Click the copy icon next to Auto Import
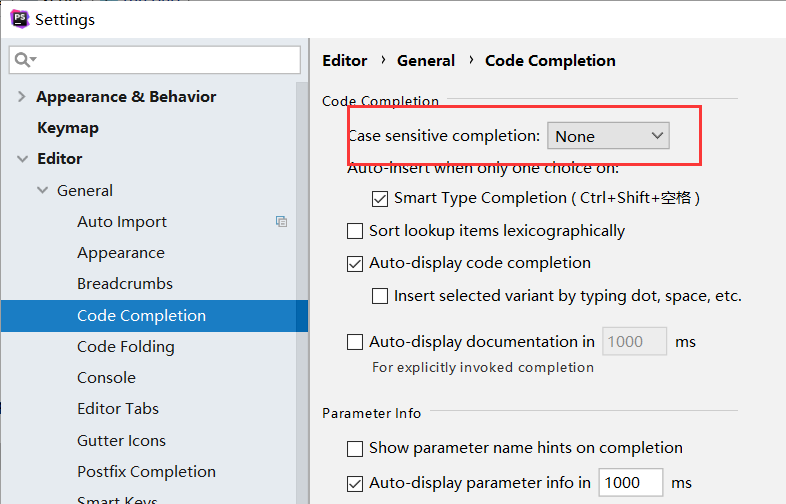The height and width of the screenshot is (504, 786). pos(281,221)
